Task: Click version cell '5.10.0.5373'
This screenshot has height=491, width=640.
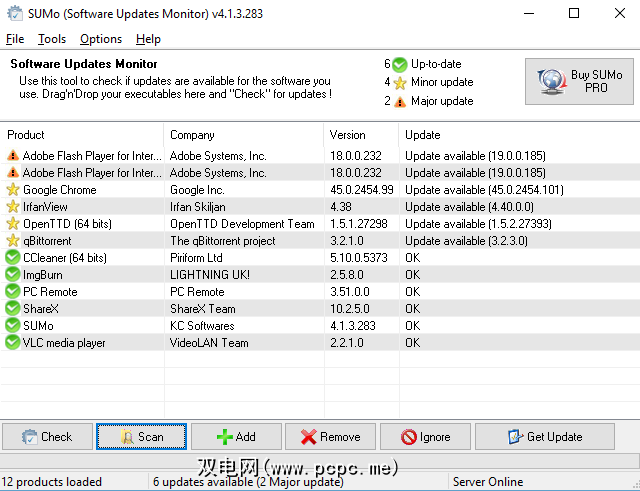Action: (x=359, y=258)
